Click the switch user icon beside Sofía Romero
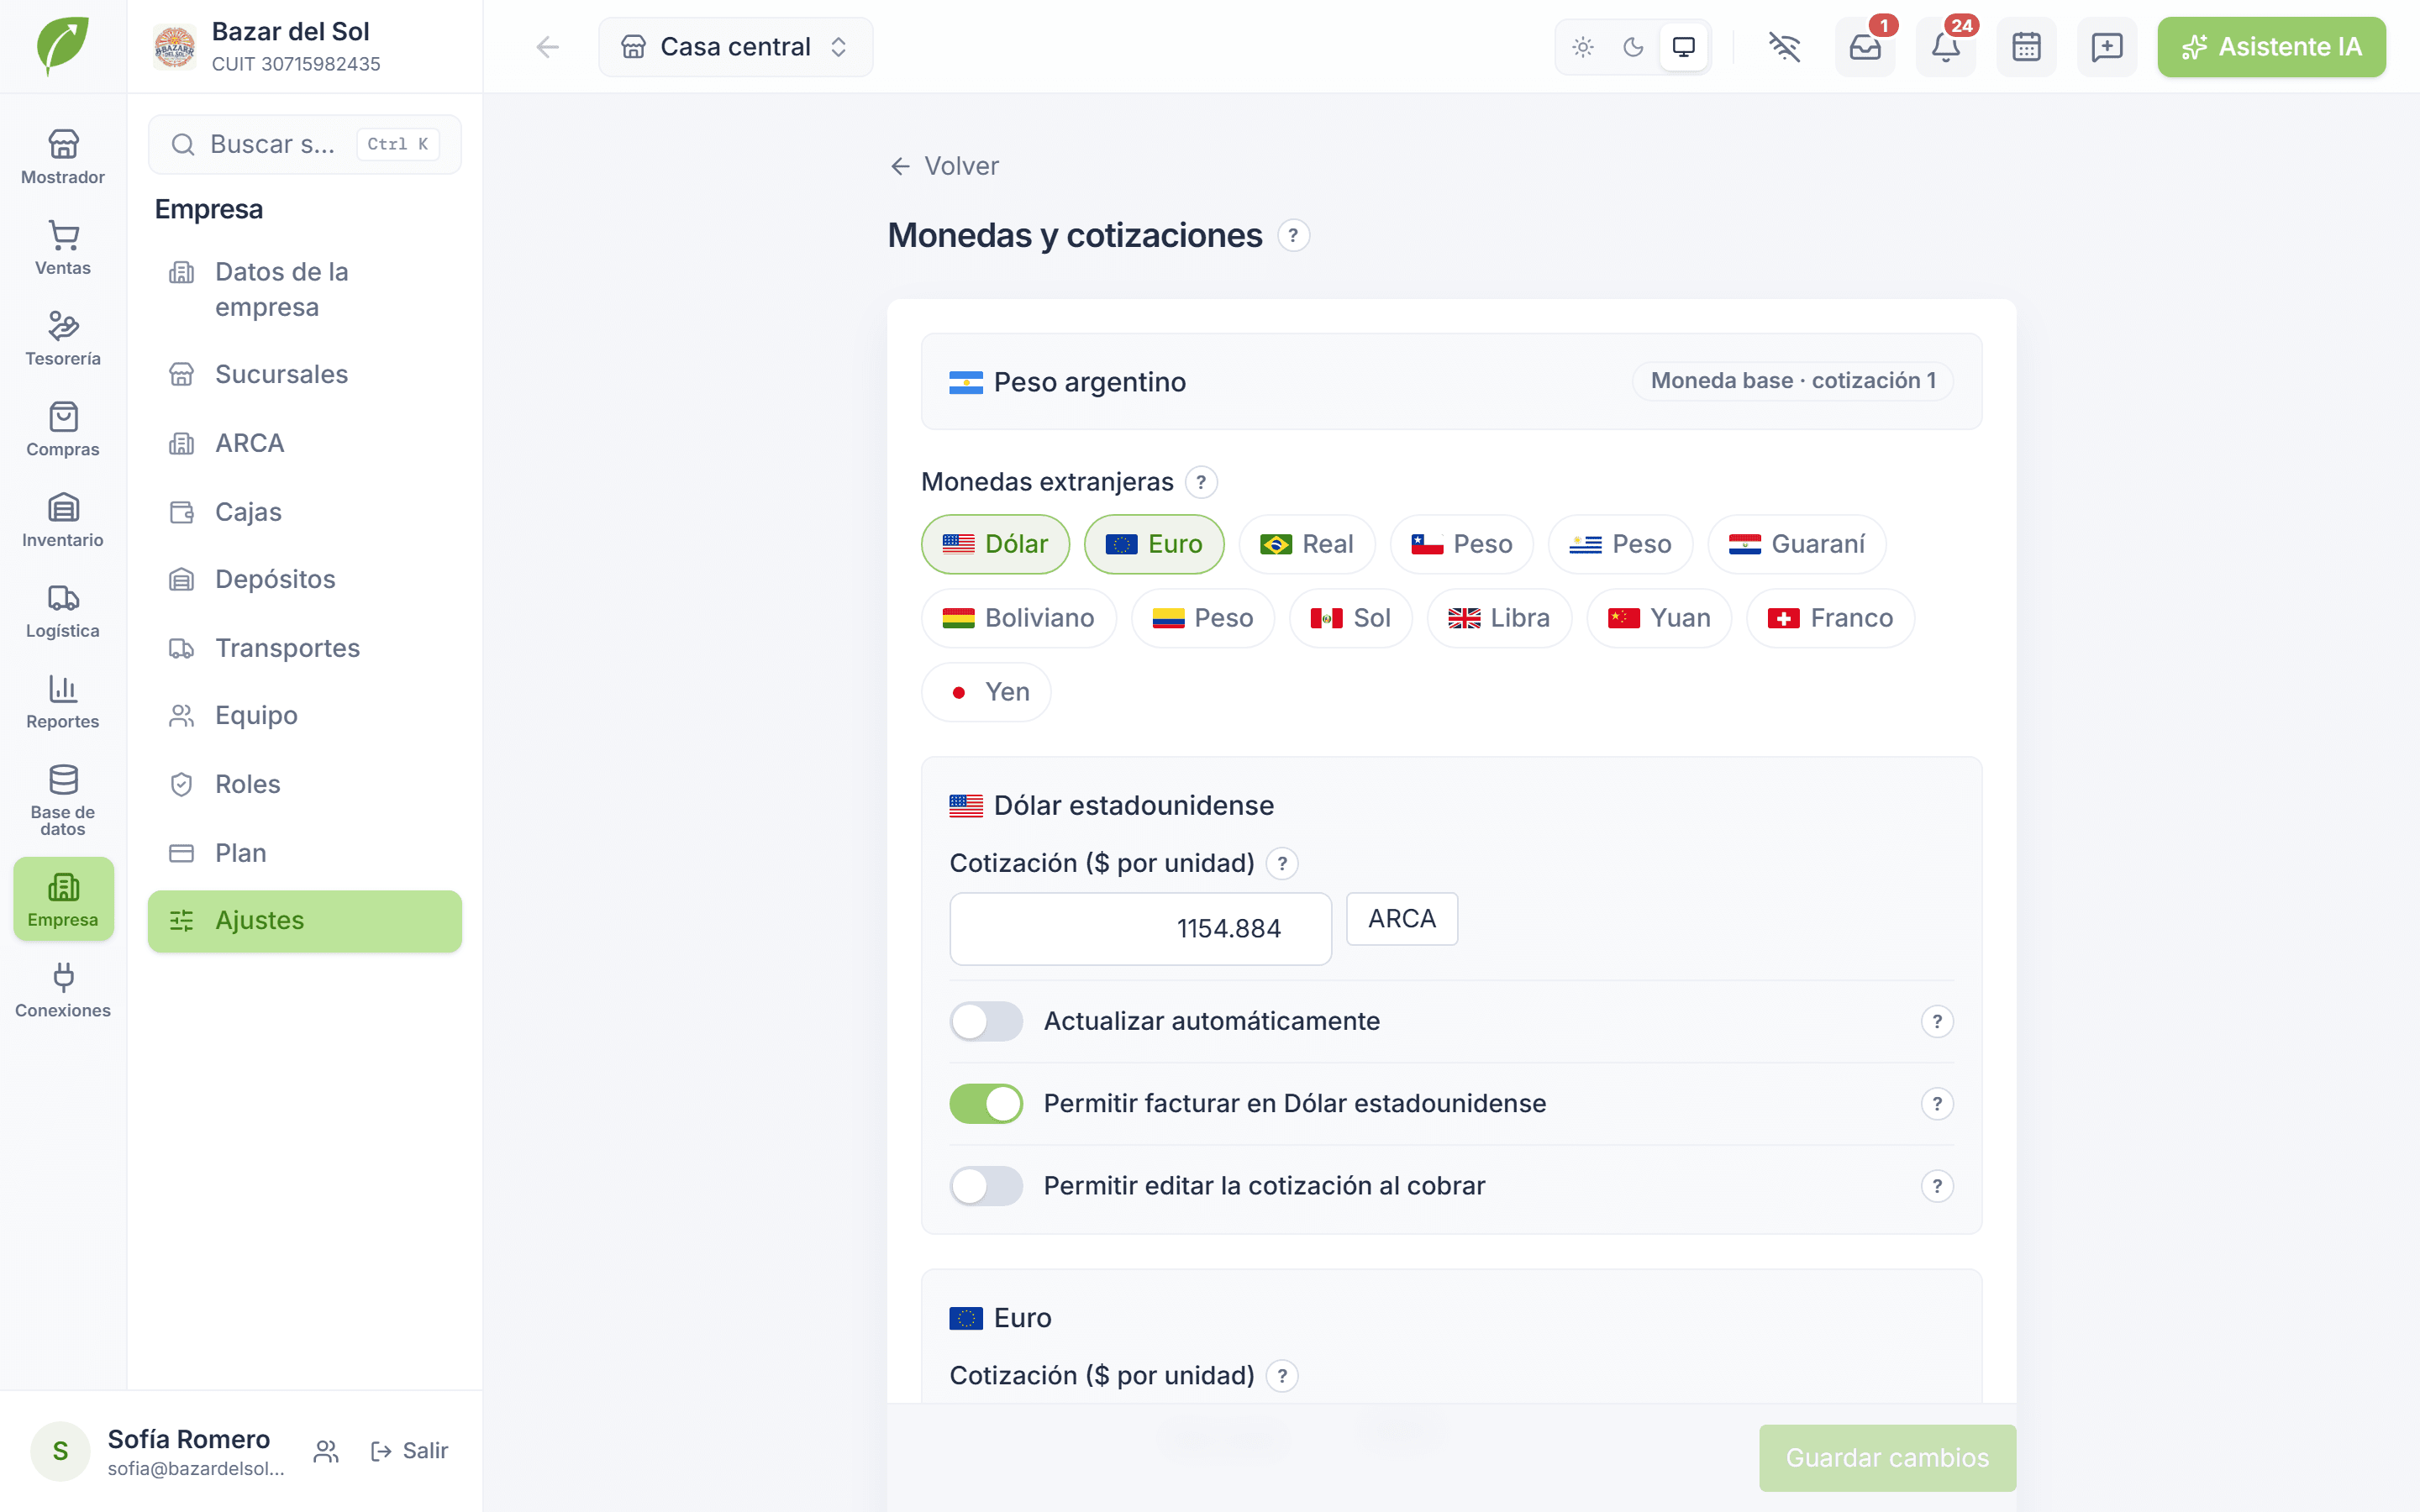The width and height of the screenshot is (2420, 1512). click(326, 1451)
